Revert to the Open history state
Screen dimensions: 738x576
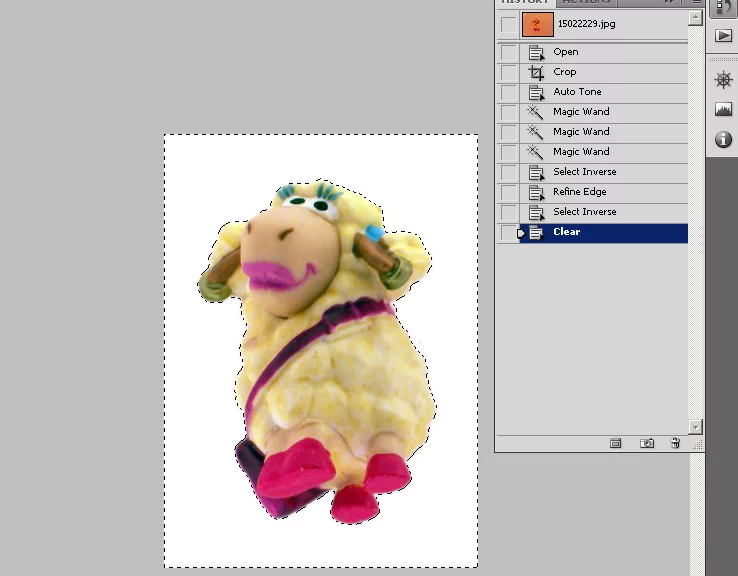604,53
